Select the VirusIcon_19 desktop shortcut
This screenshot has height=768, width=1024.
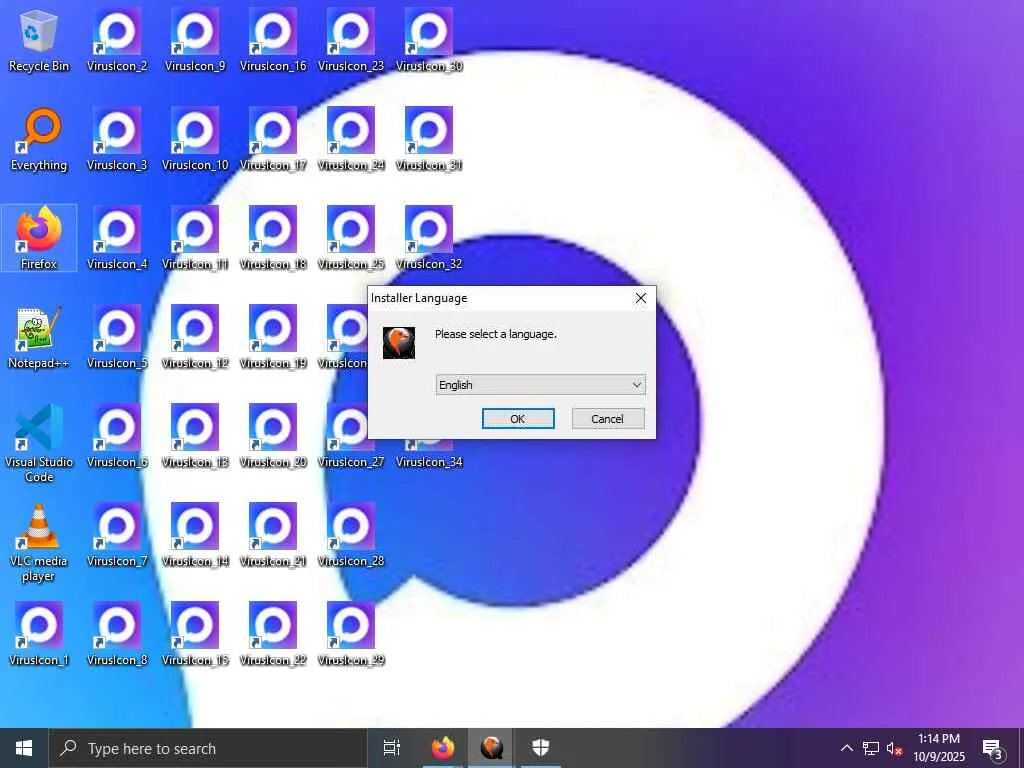(x=273, y=338)
